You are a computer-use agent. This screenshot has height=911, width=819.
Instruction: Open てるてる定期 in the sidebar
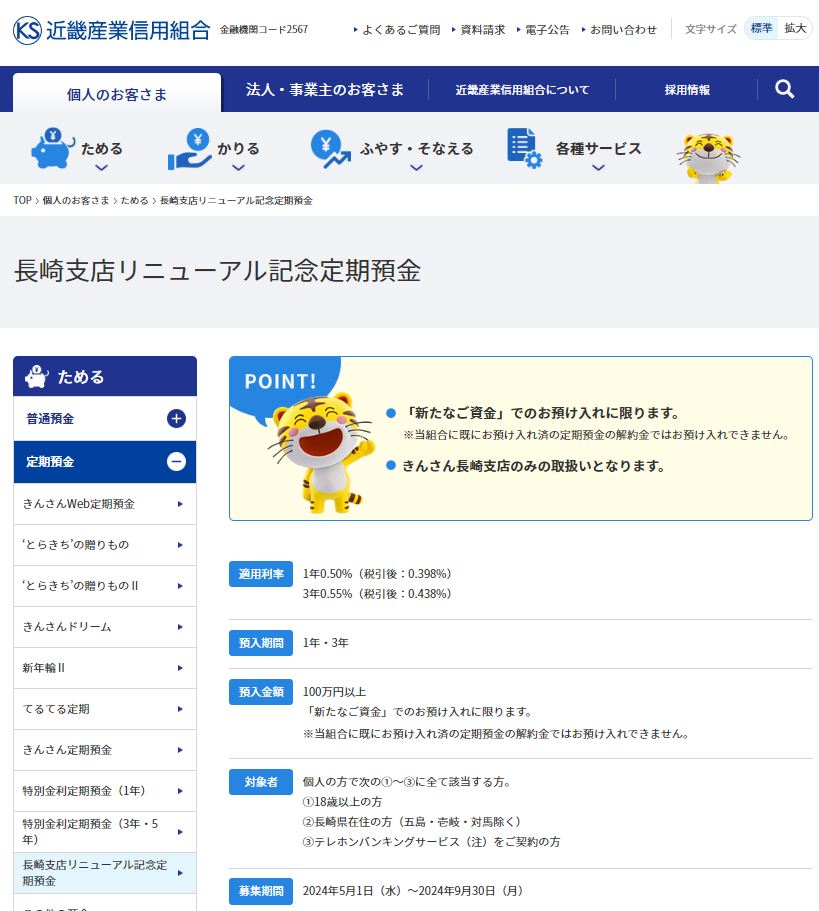(105, 709)
